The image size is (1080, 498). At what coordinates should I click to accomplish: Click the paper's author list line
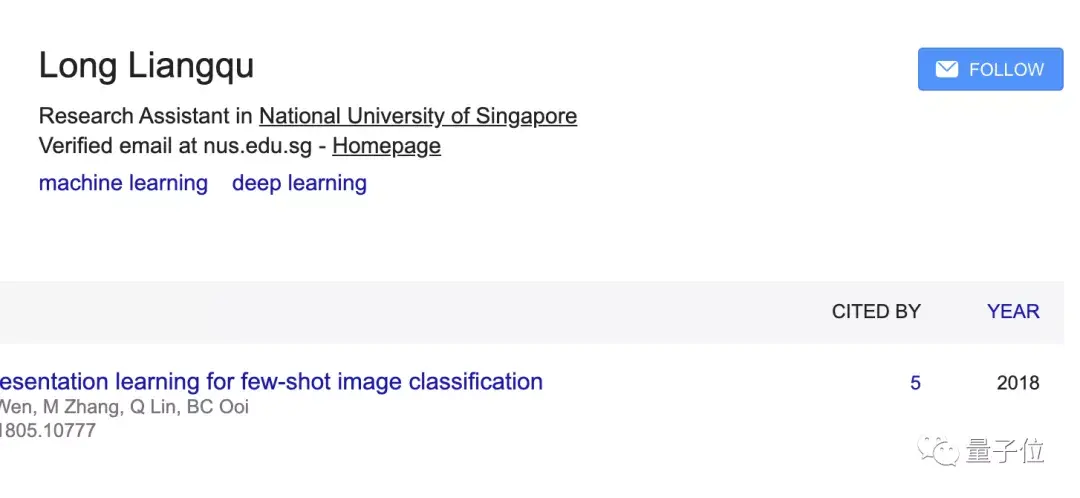point(124,407)
